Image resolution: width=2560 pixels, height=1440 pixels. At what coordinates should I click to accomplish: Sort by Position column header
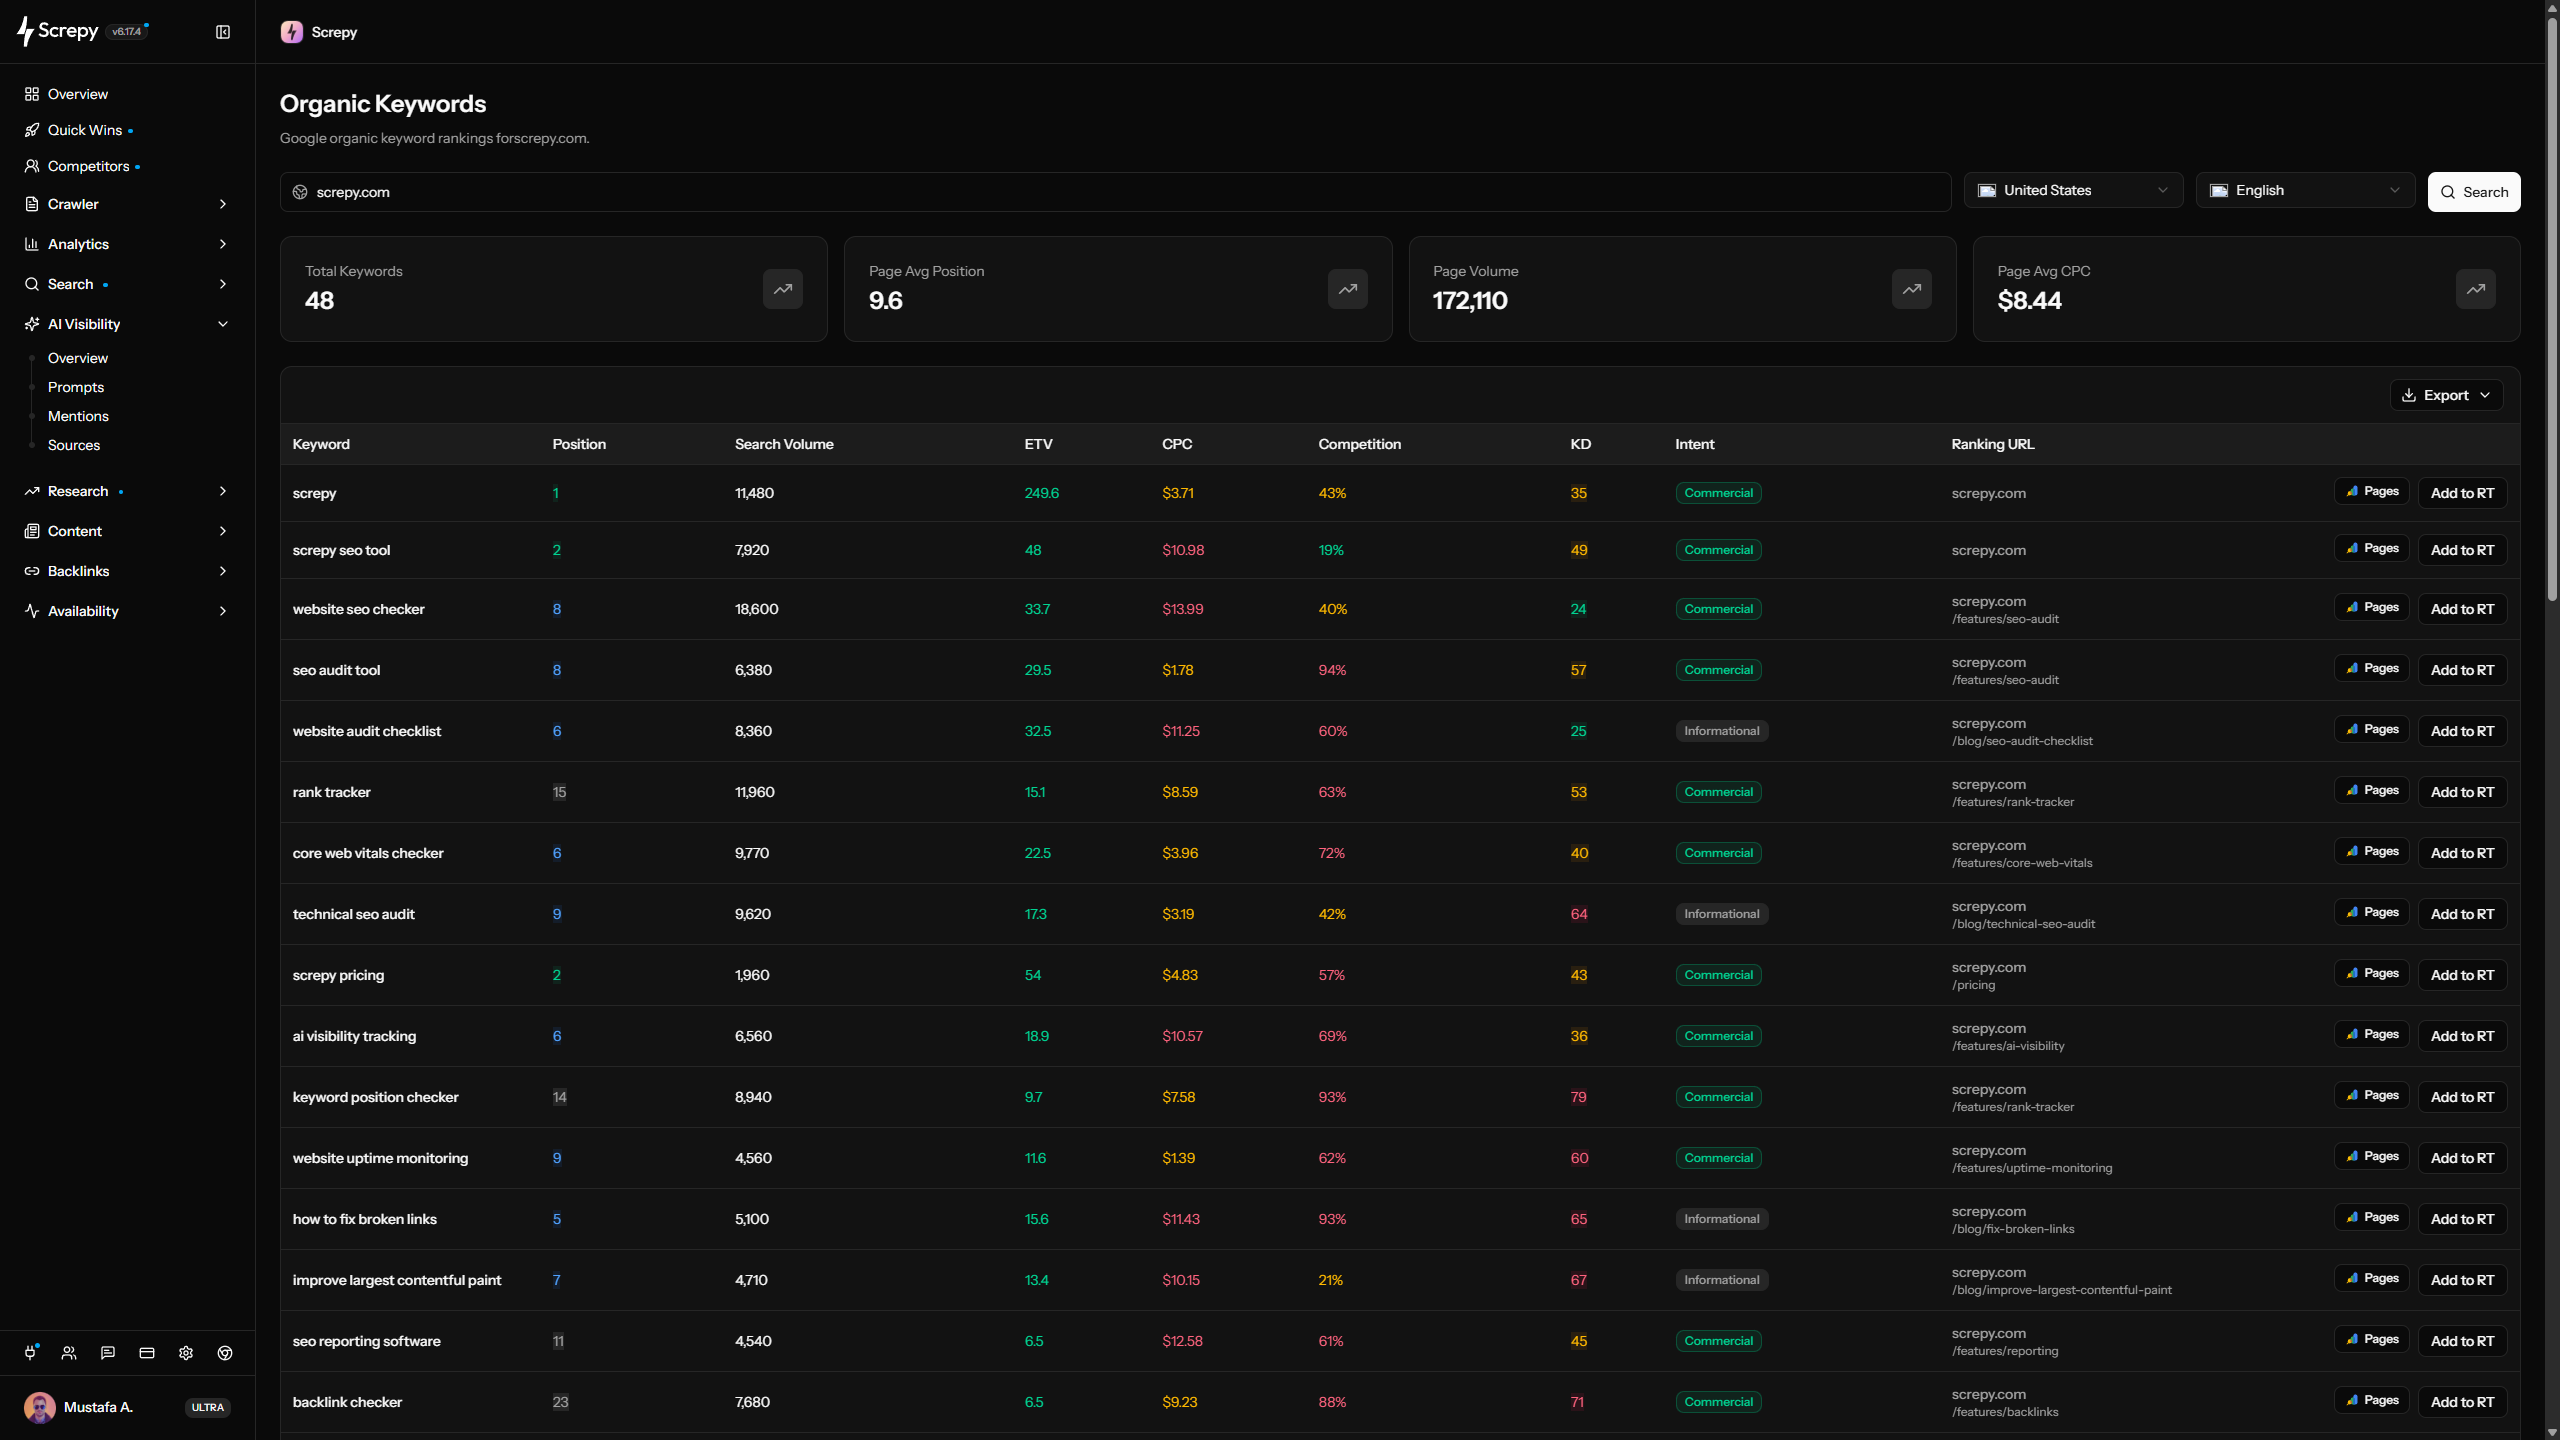tap(579, 444)
